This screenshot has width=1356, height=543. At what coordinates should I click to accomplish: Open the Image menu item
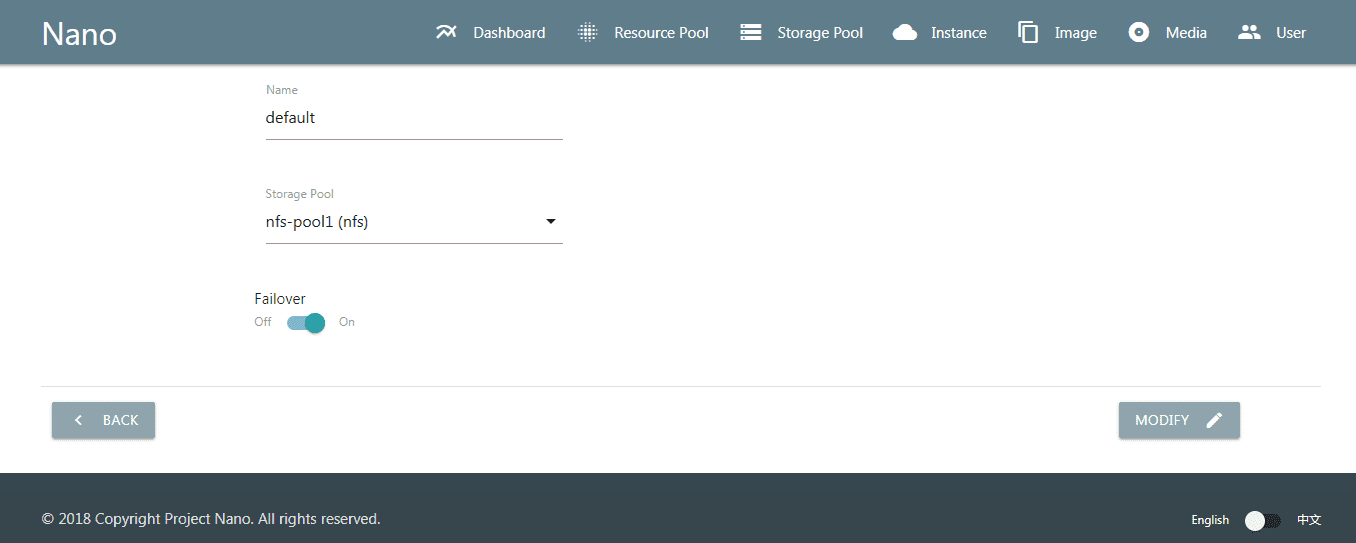[1058, 32]
